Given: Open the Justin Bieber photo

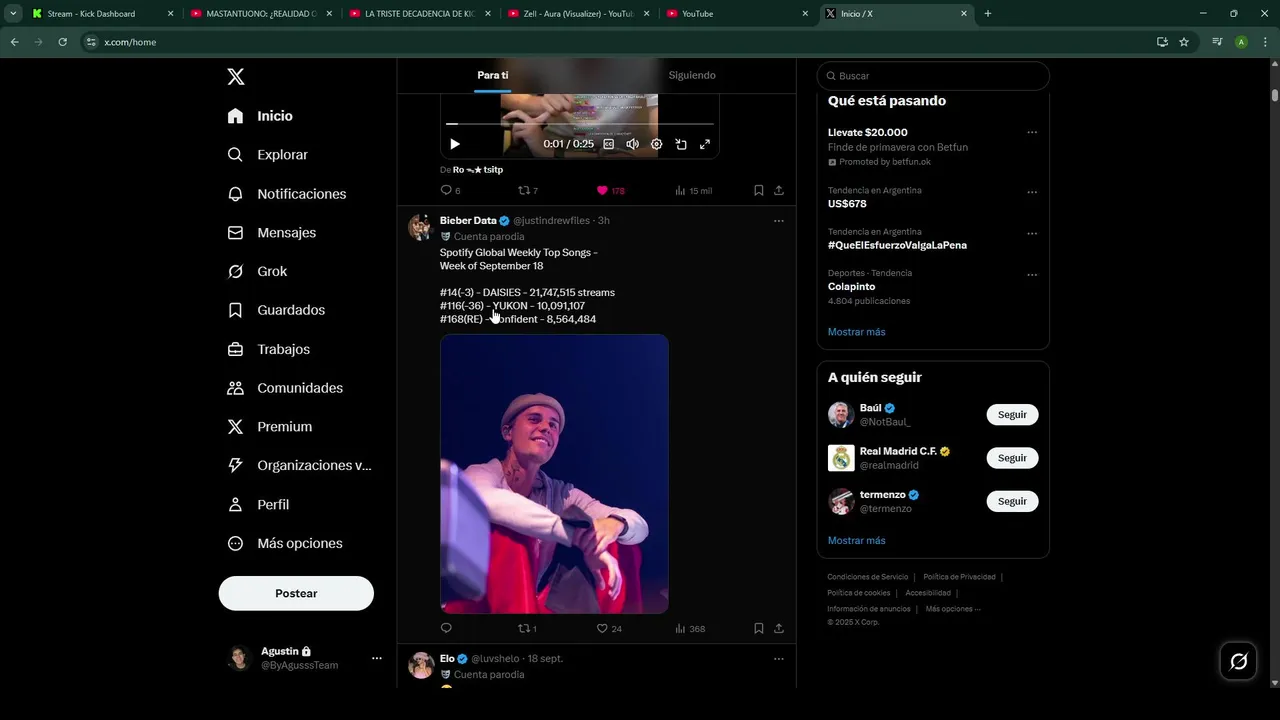Looking at the screenshot, I should pos(554,474).
